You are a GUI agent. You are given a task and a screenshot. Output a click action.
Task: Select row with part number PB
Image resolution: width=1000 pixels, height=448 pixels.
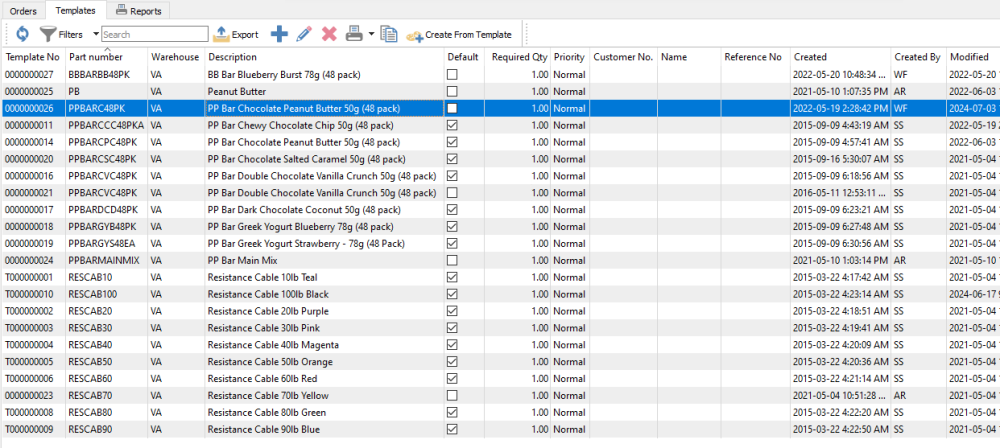click(x=500, y=91)
